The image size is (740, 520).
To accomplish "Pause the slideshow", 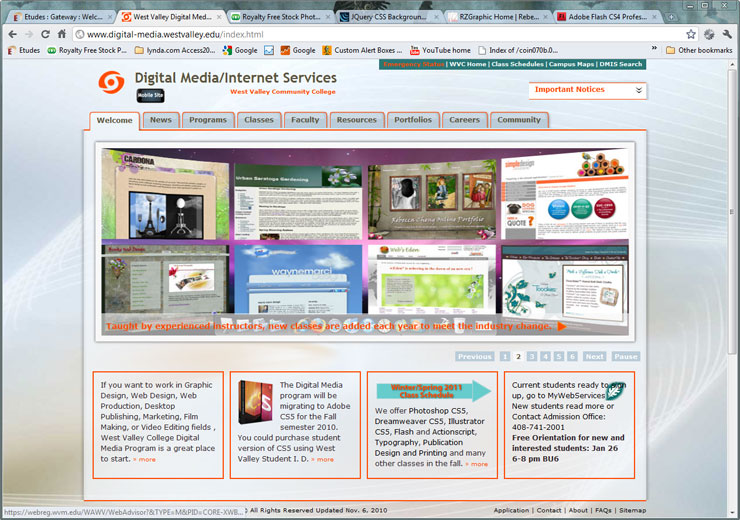I will coord(626,357).
